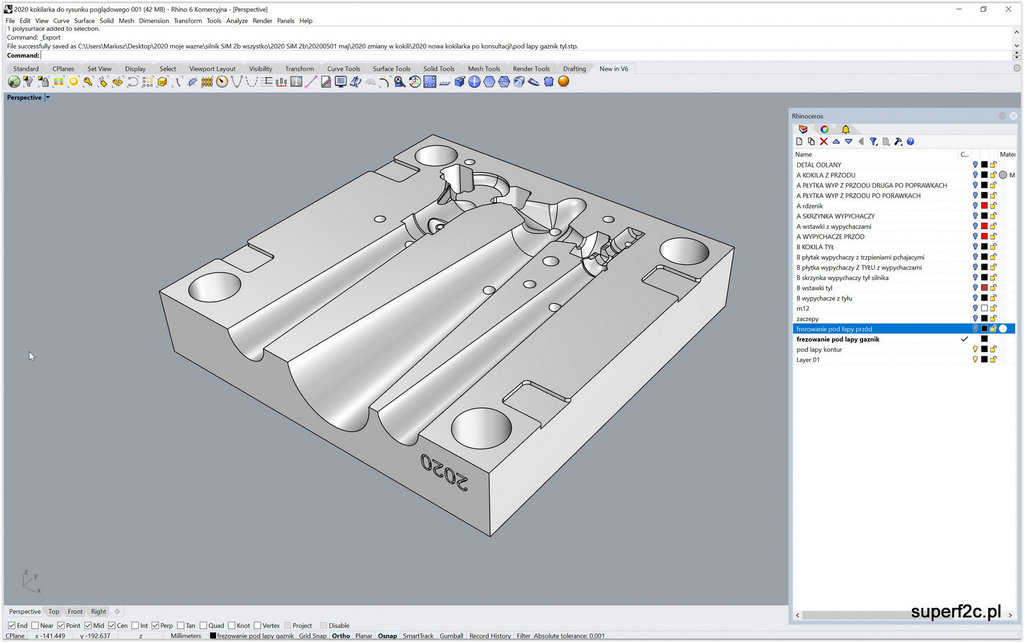Click the layers panel Help question icon

click(911, 142)
